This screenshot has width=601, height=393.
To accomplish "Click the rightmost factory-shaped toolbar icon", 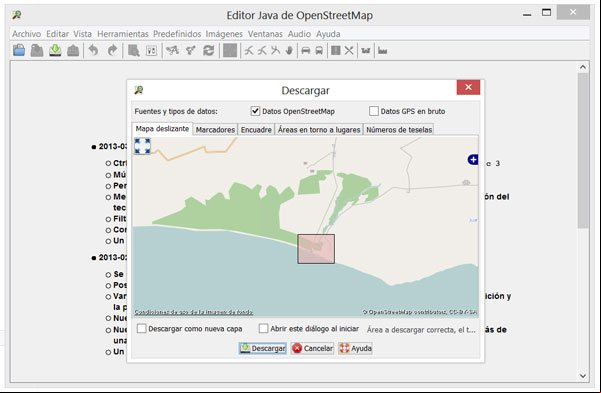I will (x=383, y=50).
